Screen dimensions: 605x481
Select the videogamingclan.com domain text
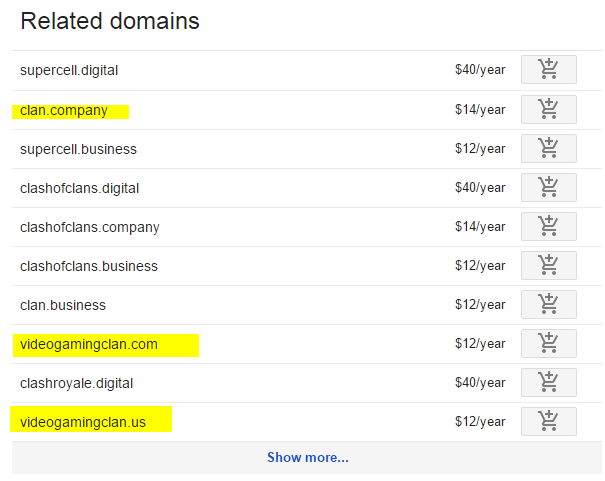[x=89, y=344]
